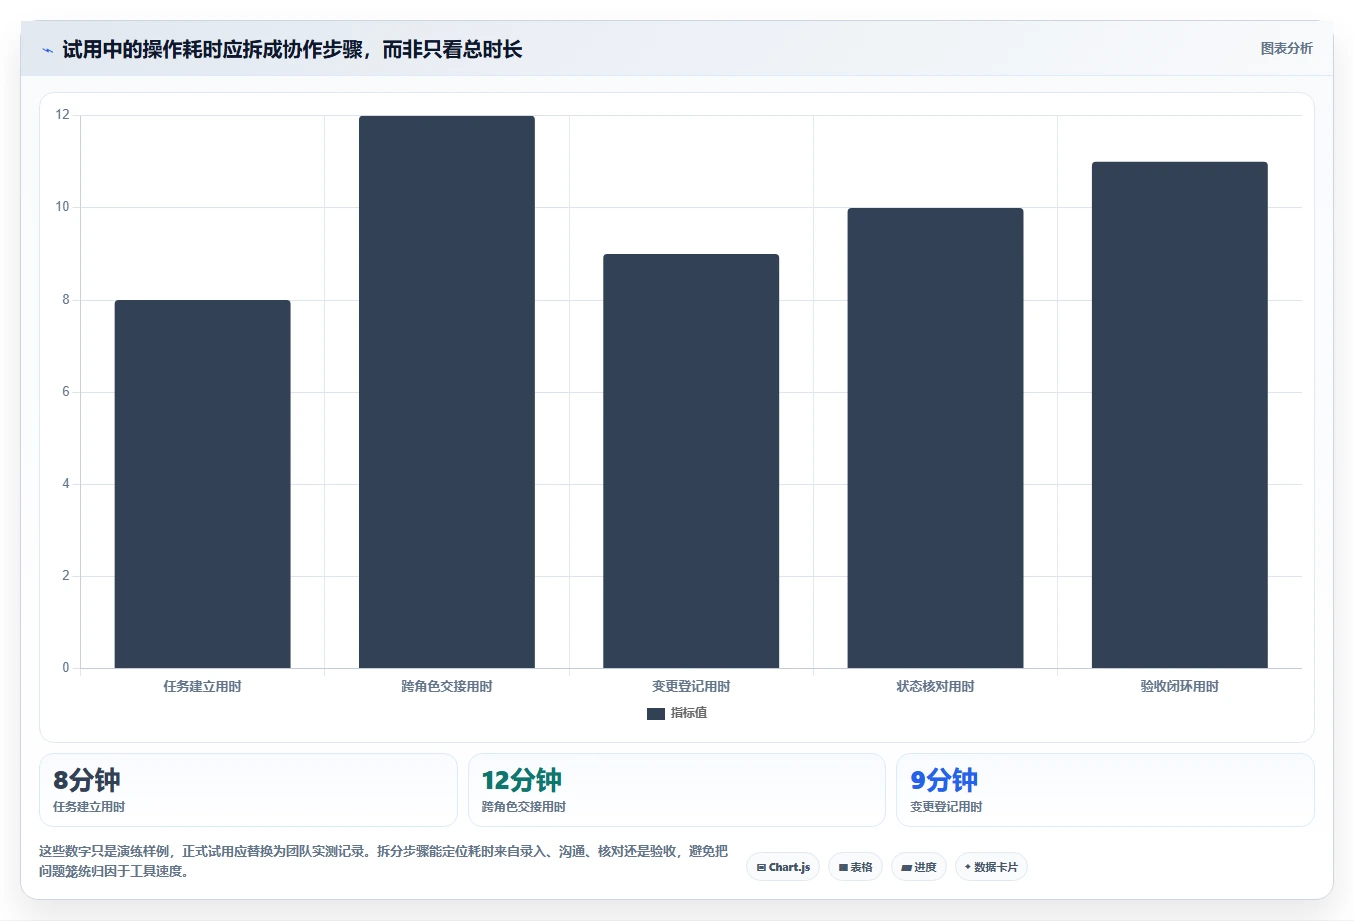The height and width of the screenshot is (921, 1354).
Task: Select the 变更登记用时 bar in chart
Action: (691, 461)
